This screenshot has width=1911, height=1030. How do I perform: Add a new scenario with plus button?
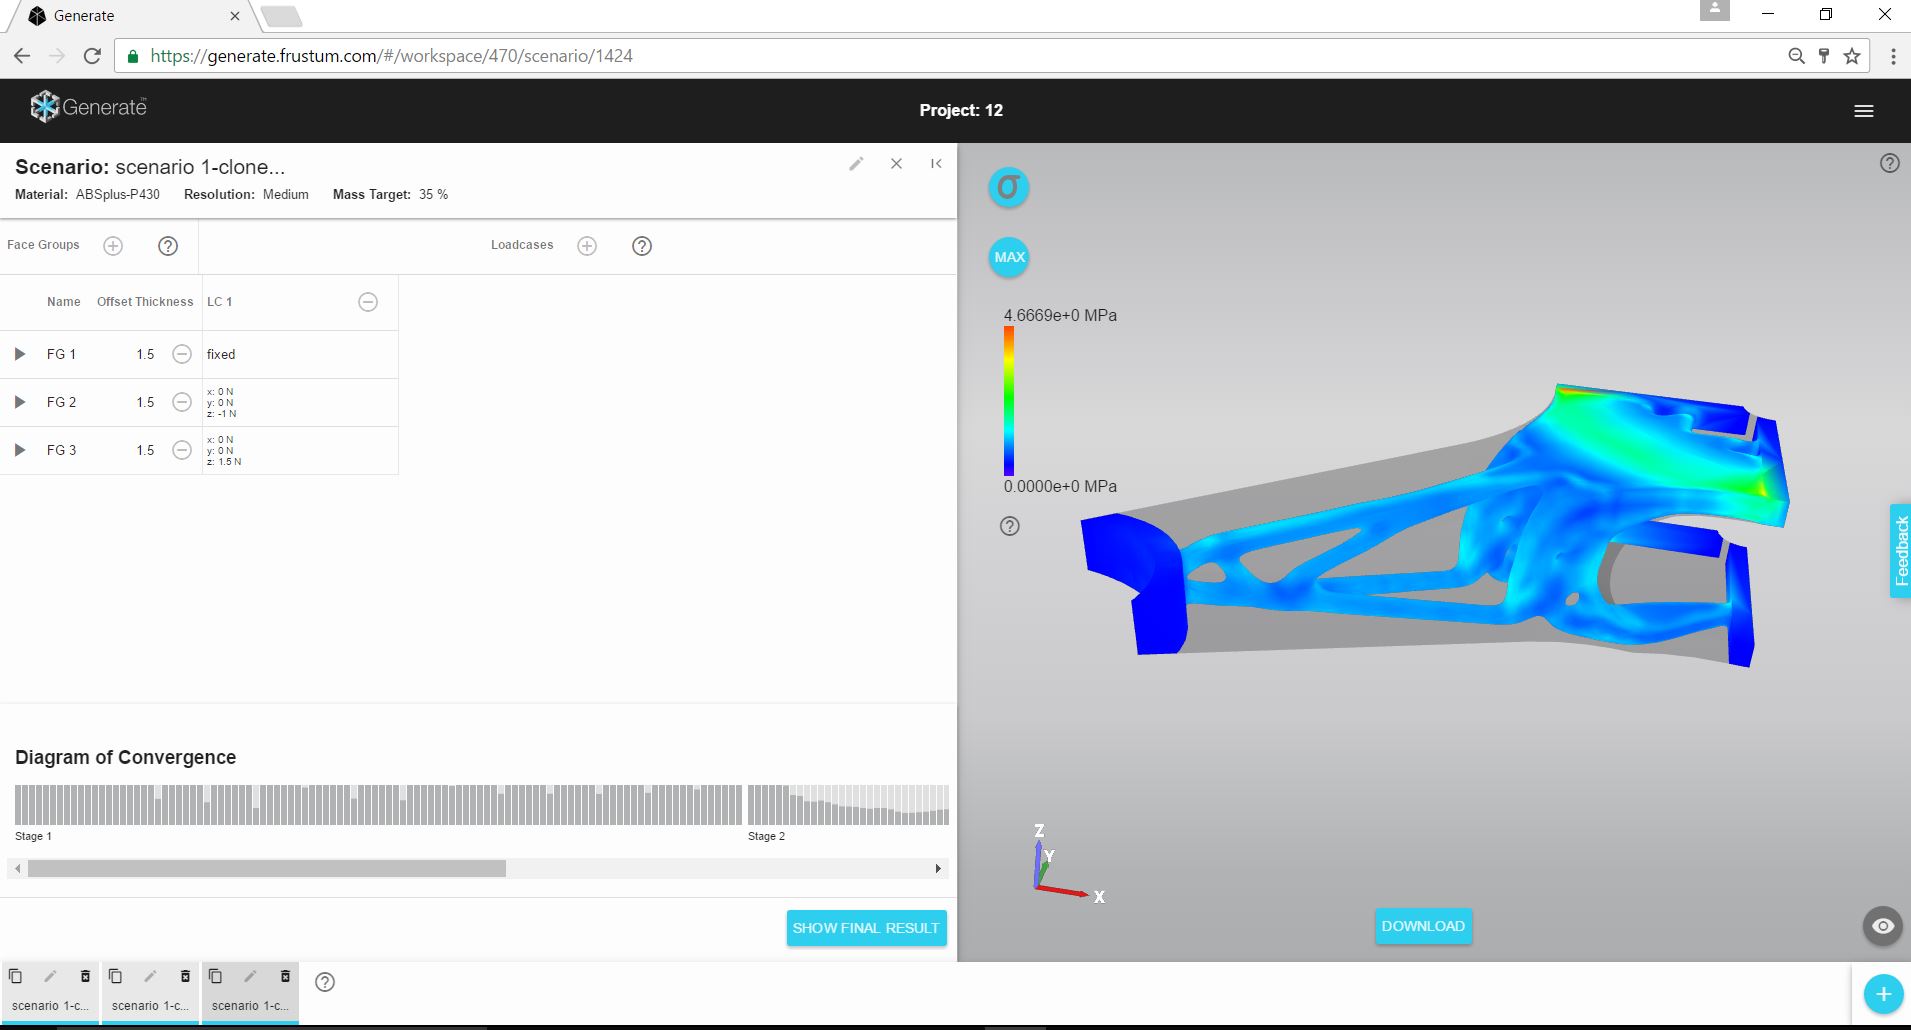coord(1883,994)
